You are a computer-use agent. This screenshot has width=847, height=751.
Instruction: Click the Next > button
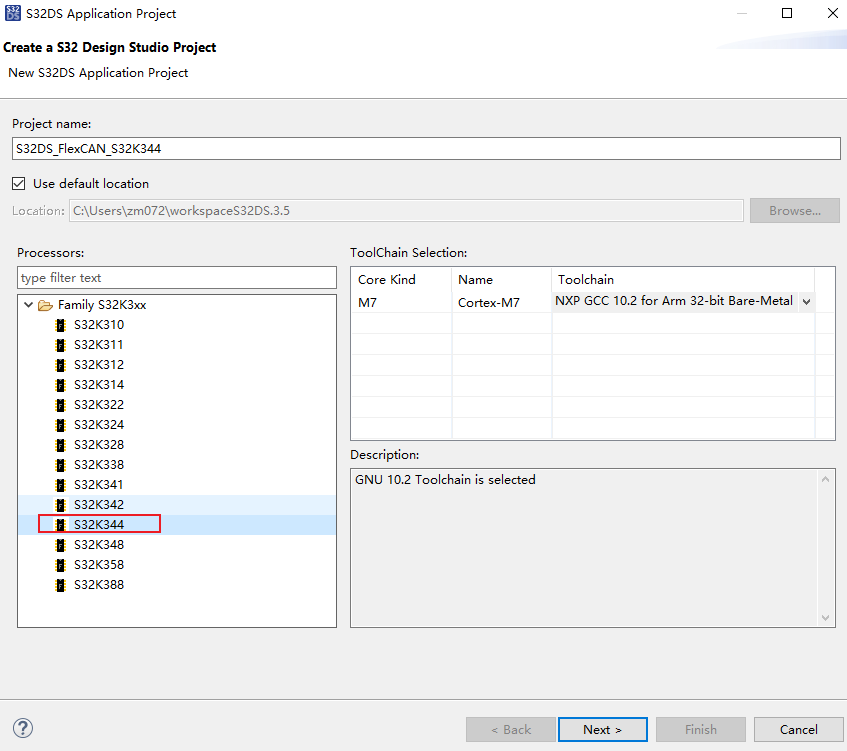pos(603,729)
